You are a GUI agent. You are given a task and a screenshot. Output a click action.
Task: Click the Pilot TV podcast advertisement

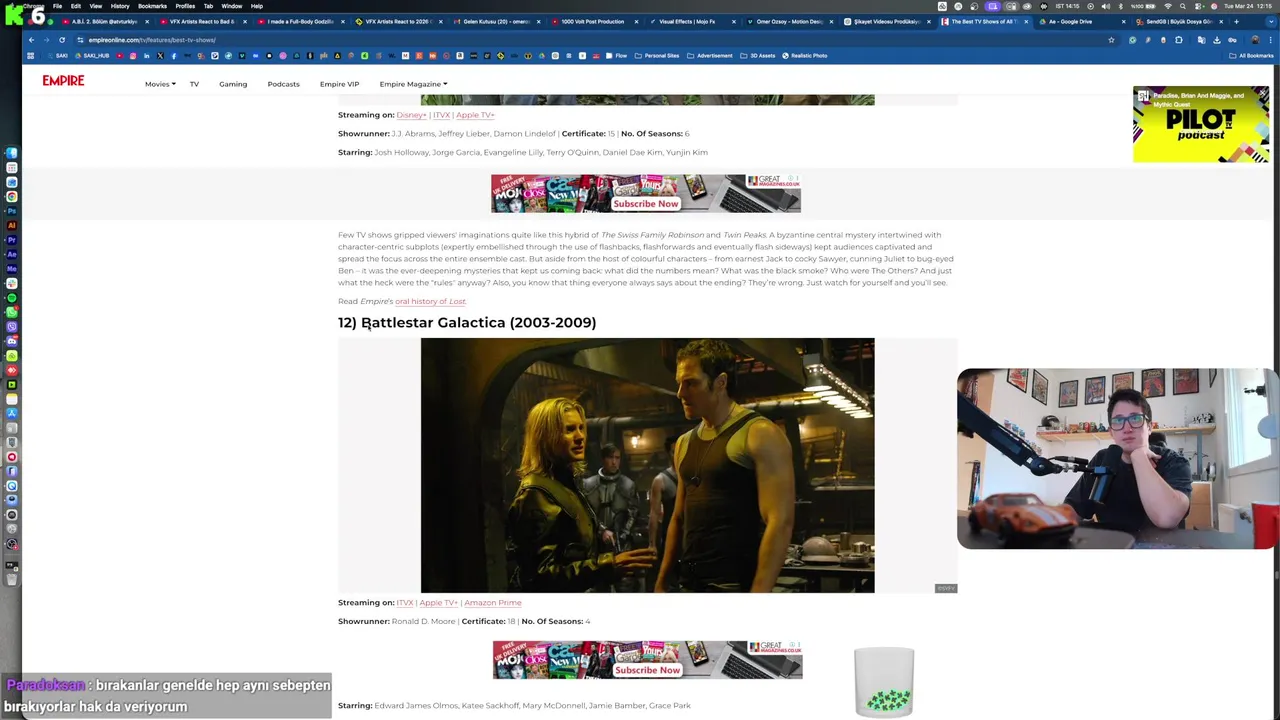(x=1200, y=125)
